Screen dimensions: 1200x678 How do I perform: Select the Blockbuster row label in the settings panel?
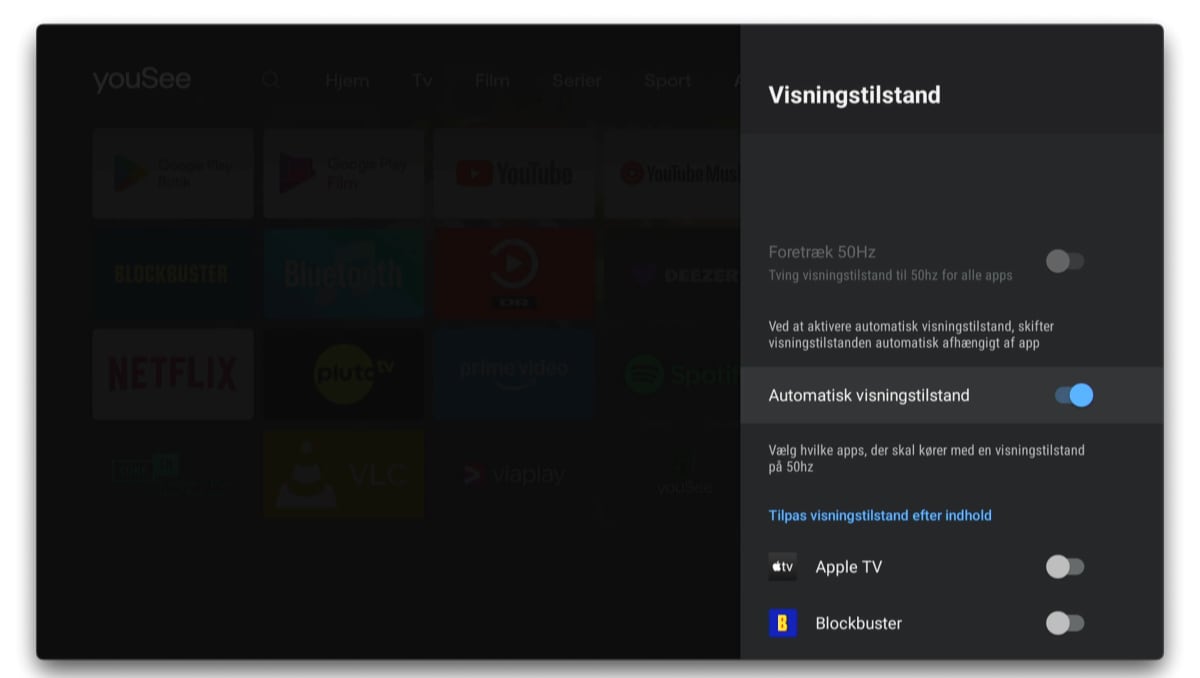point(859,623)
